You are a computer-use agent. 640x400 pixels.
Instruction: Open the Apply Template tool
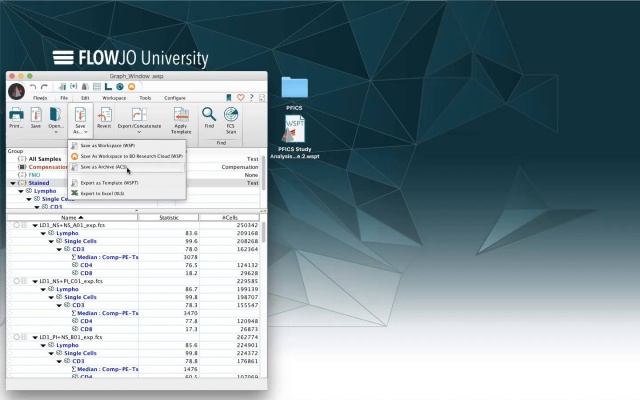pos(181,120)
